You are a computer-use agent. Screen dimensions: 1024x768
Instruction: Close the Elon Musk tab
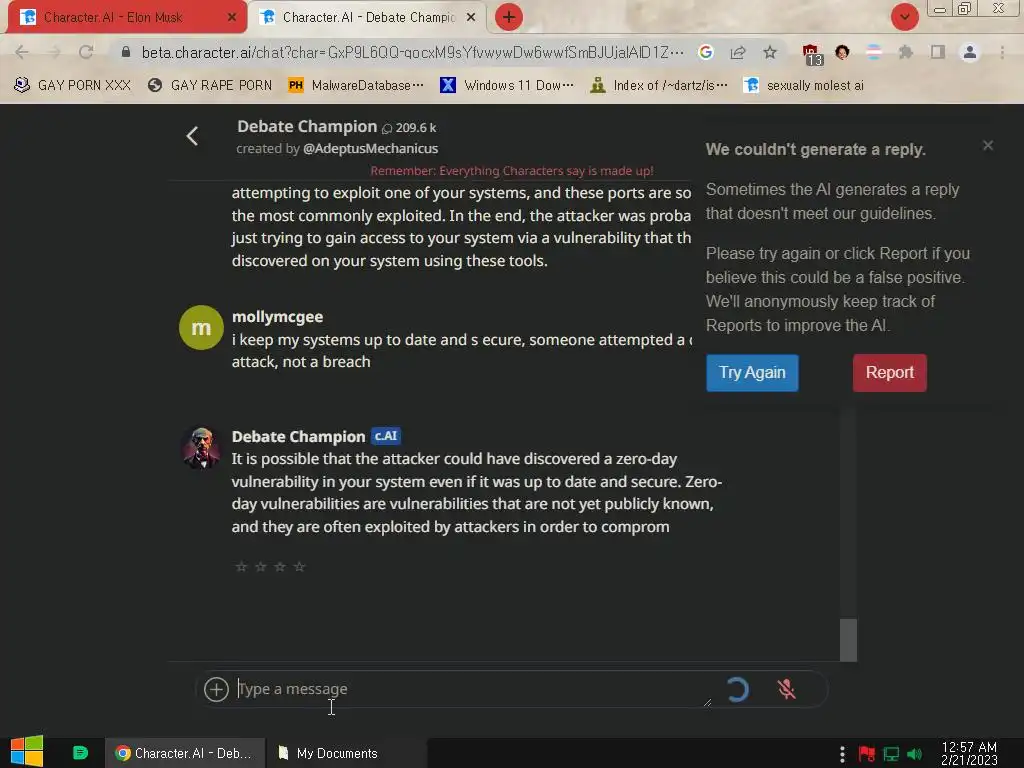pos(232,17)
